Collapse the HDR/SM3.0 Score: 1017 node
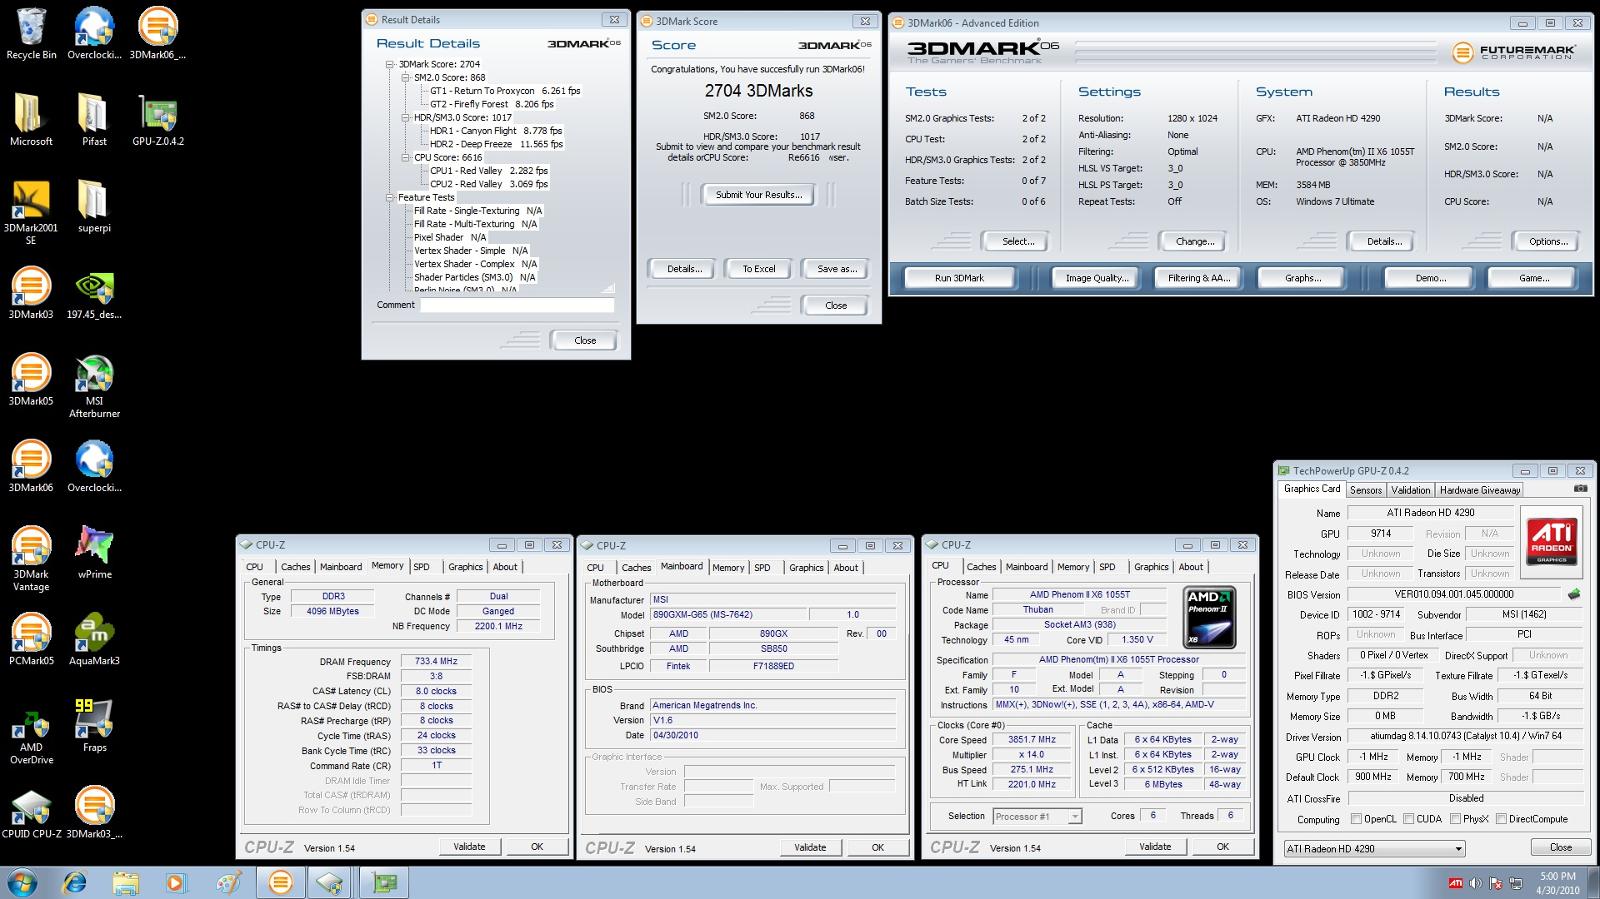The width and height of the screenshot is (1600, 899). pyautogui.click(x=406, y=117)
